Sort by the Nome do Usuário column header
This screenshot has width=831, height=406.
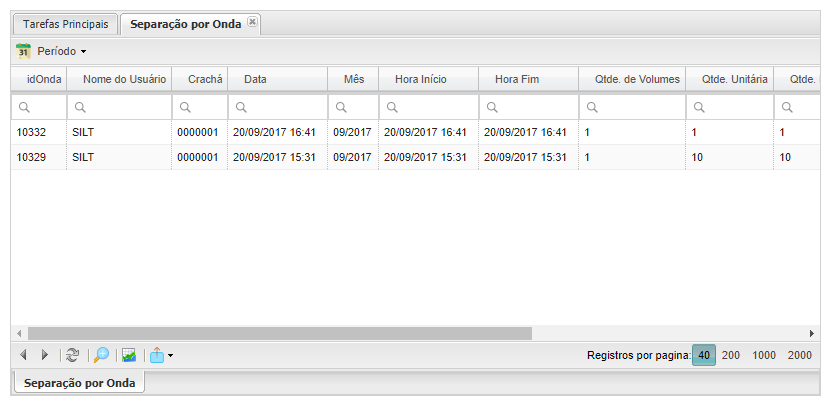coord(118,79)
